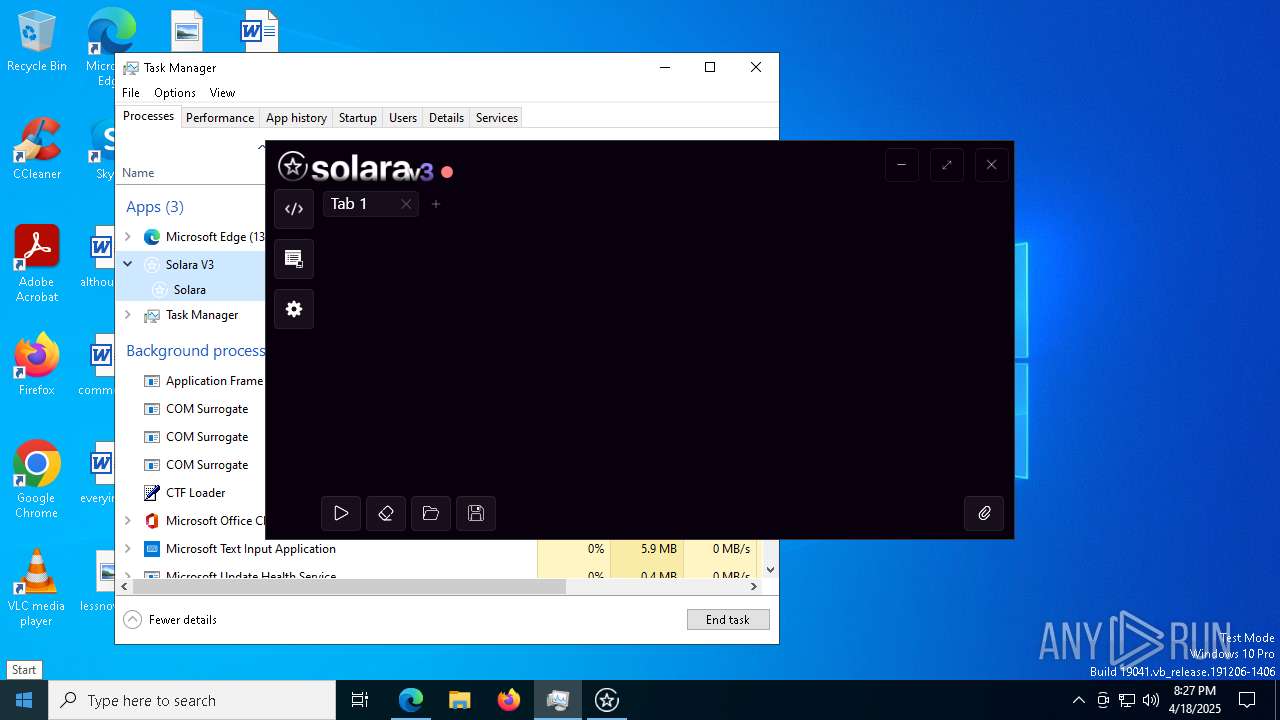
Task: Expand the Microsoft Office Click-to-Run row
Action: (128, 521)
